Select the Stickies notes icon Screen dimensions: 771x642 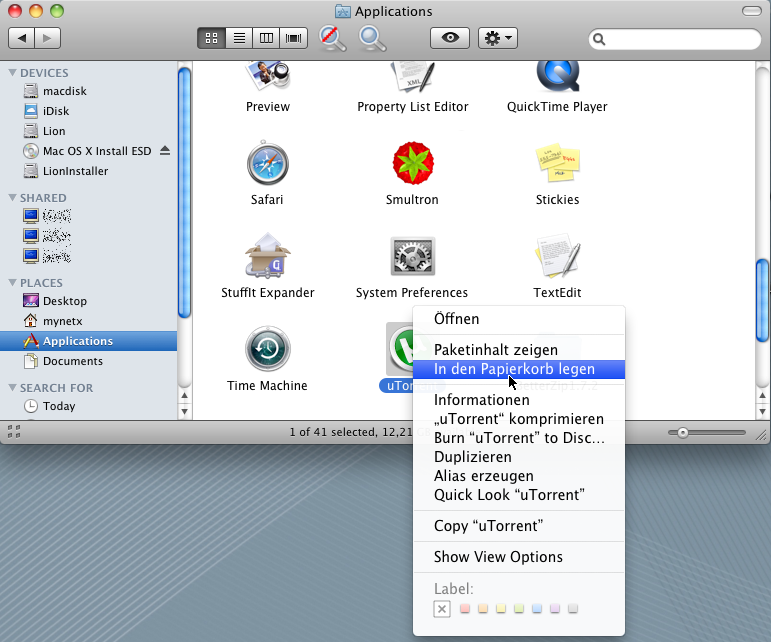558,164
